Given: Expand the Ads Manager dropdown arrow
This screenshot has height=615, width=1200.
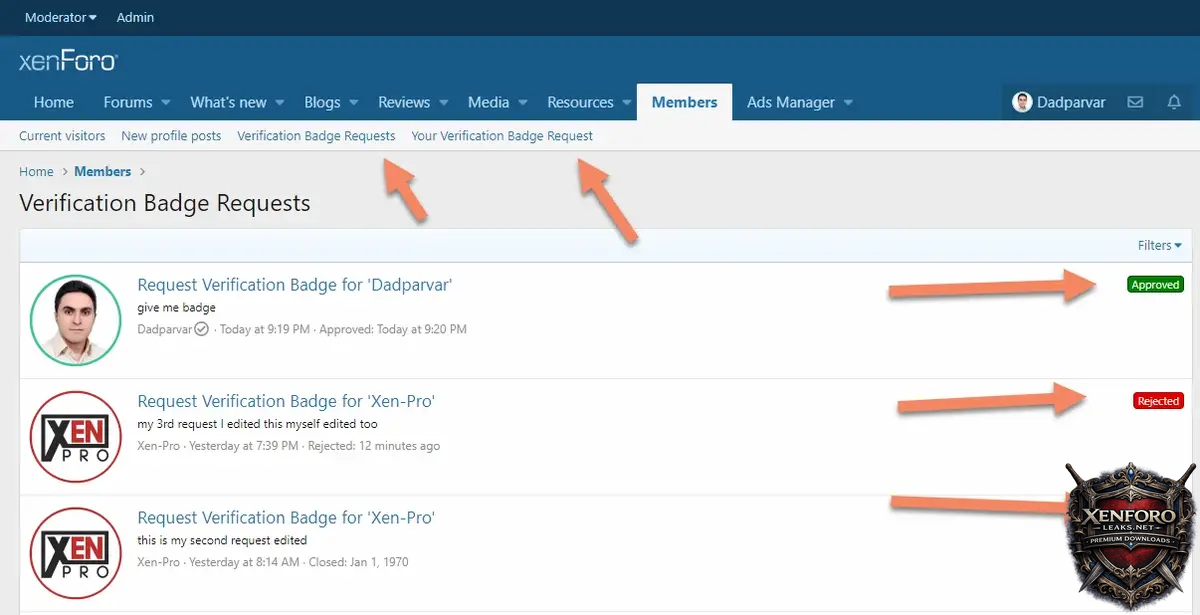Looking at the screenshot, I should pos(848,102).
